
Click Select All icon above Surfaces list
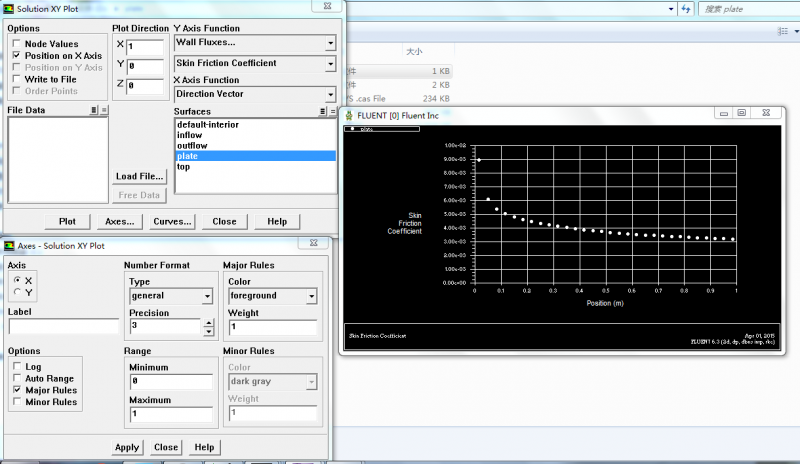pos(322,110)
